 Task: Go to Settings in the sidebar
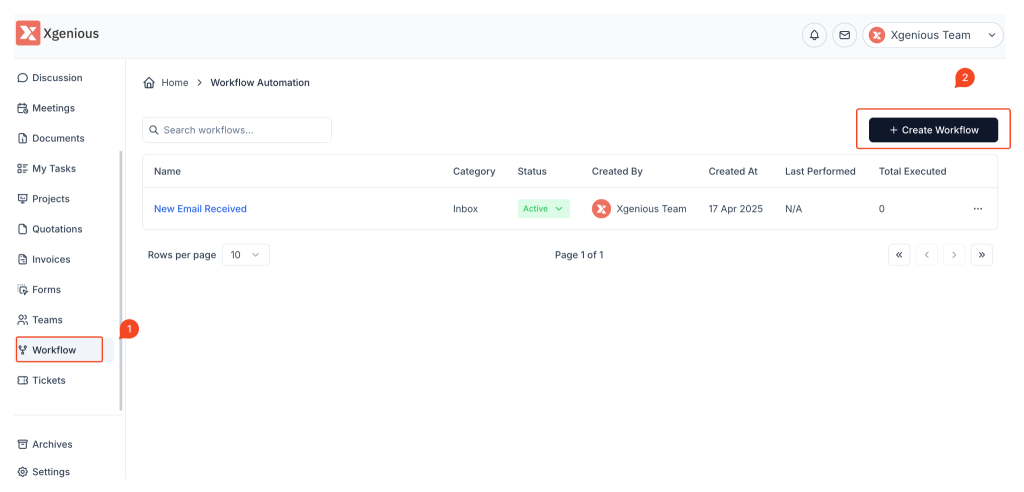coord(50,472)
